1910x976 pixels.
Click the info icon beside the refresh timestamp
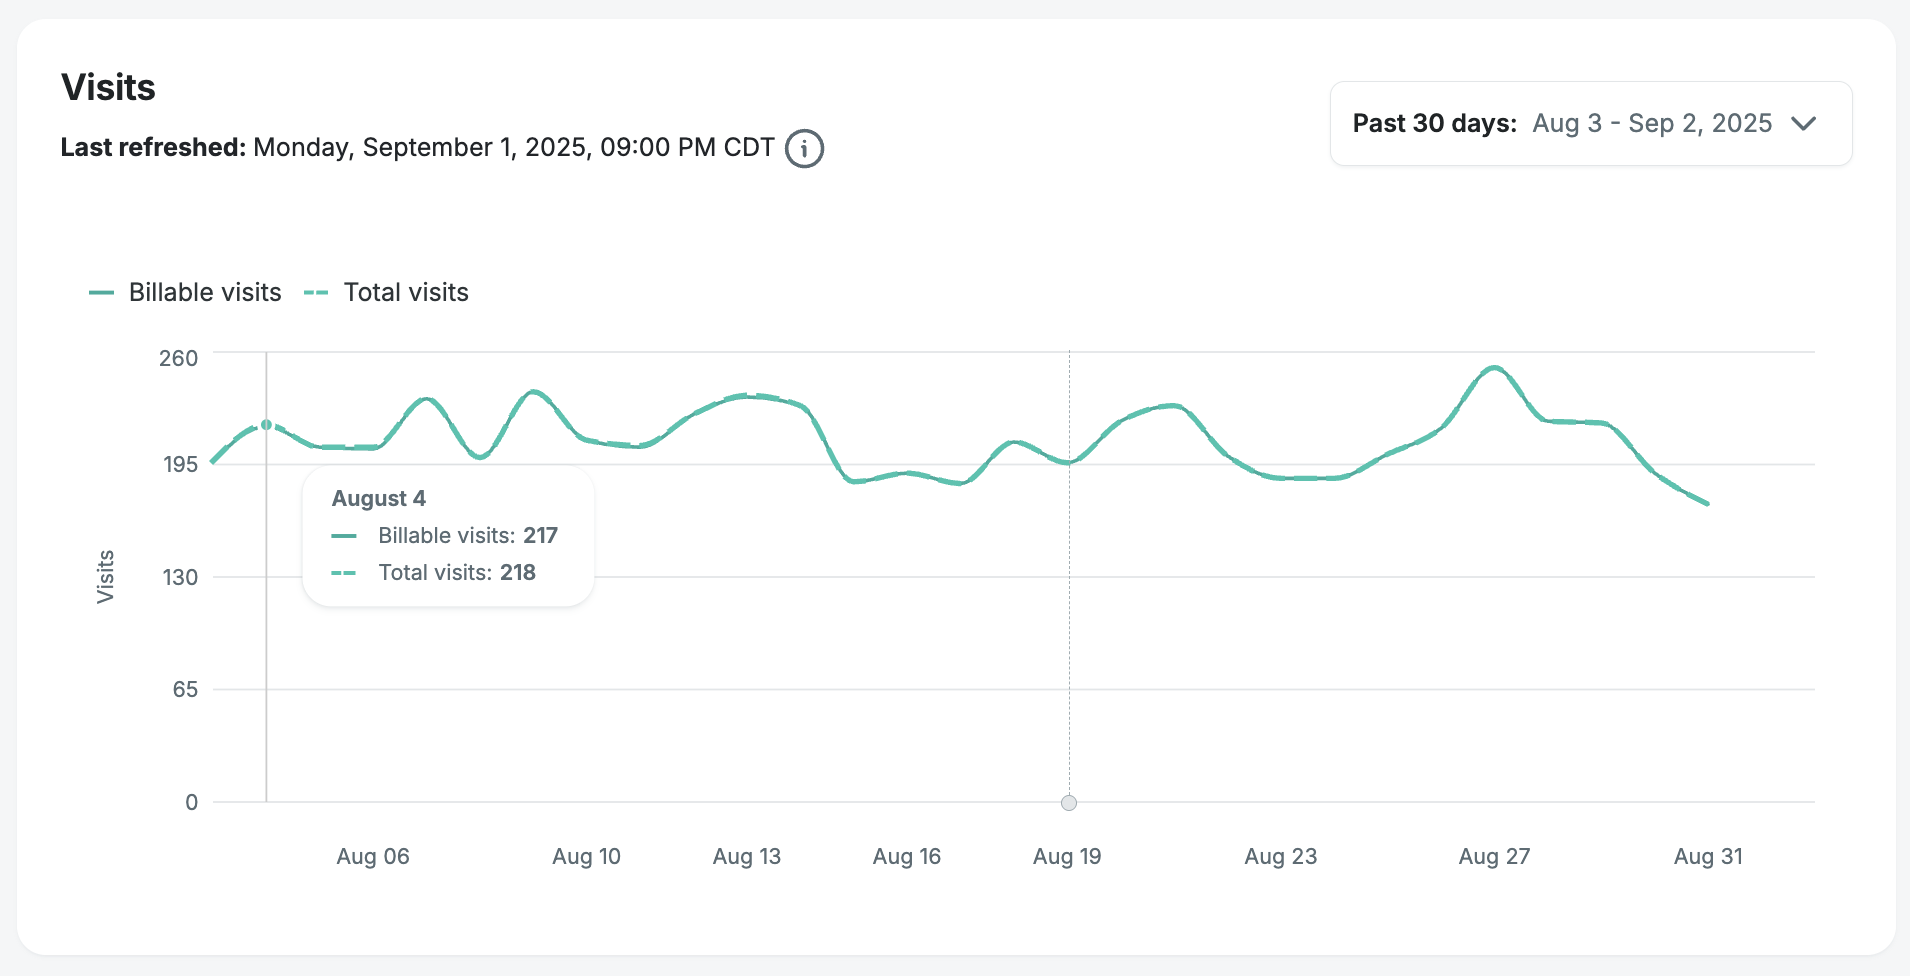pos(804,148)
